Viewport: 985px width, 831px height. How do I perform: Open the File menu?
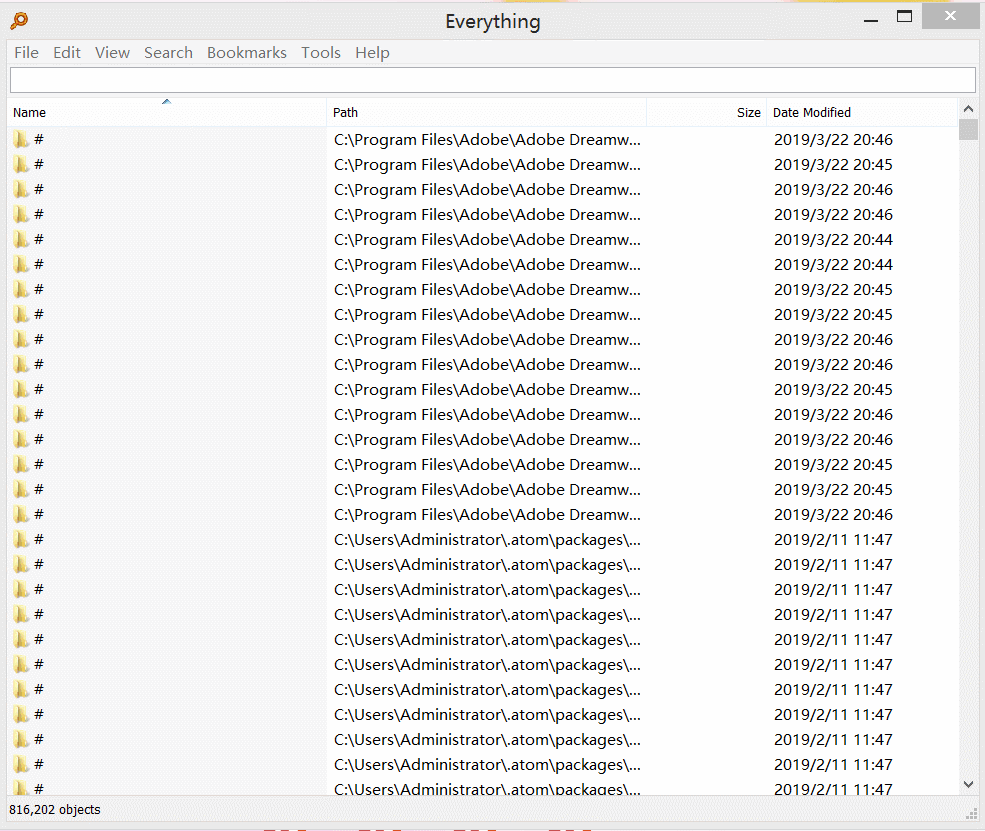pos(26,53)
